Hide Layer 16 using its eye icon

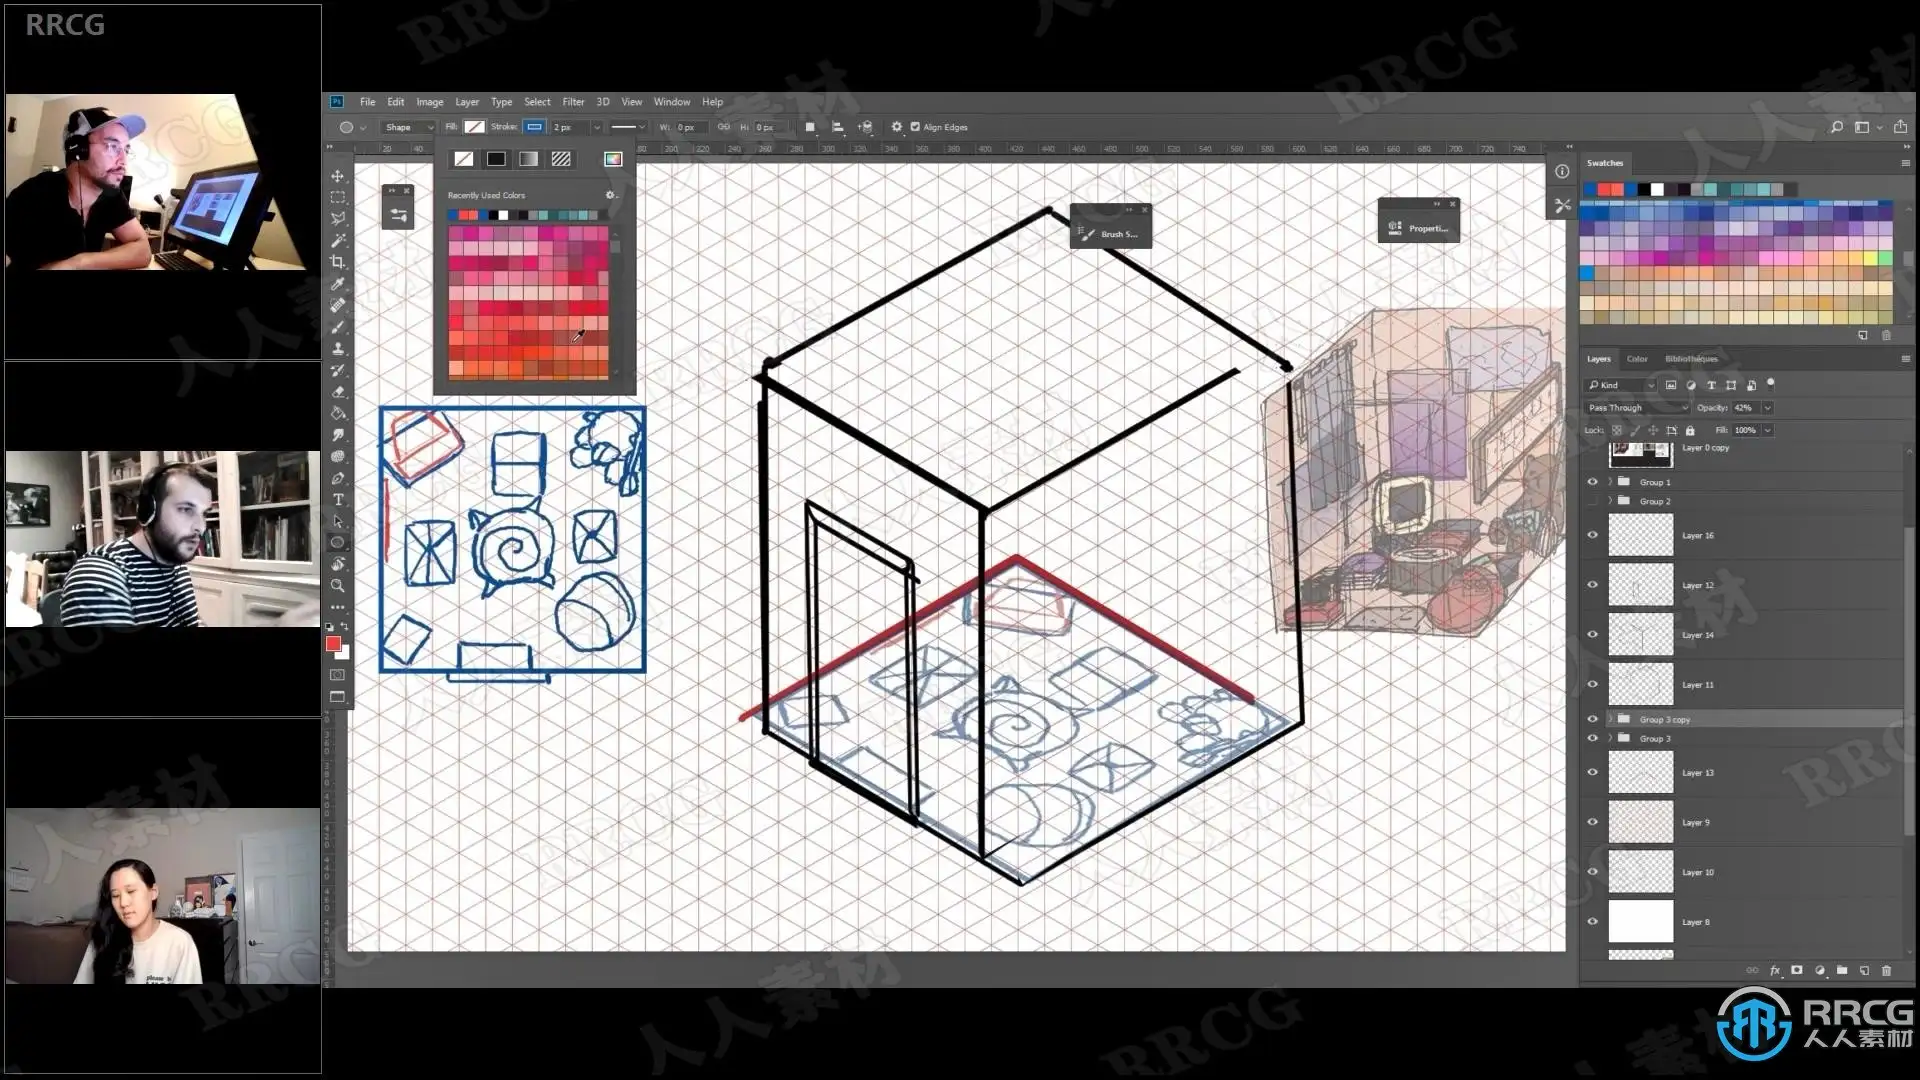tap(1593, 535)
